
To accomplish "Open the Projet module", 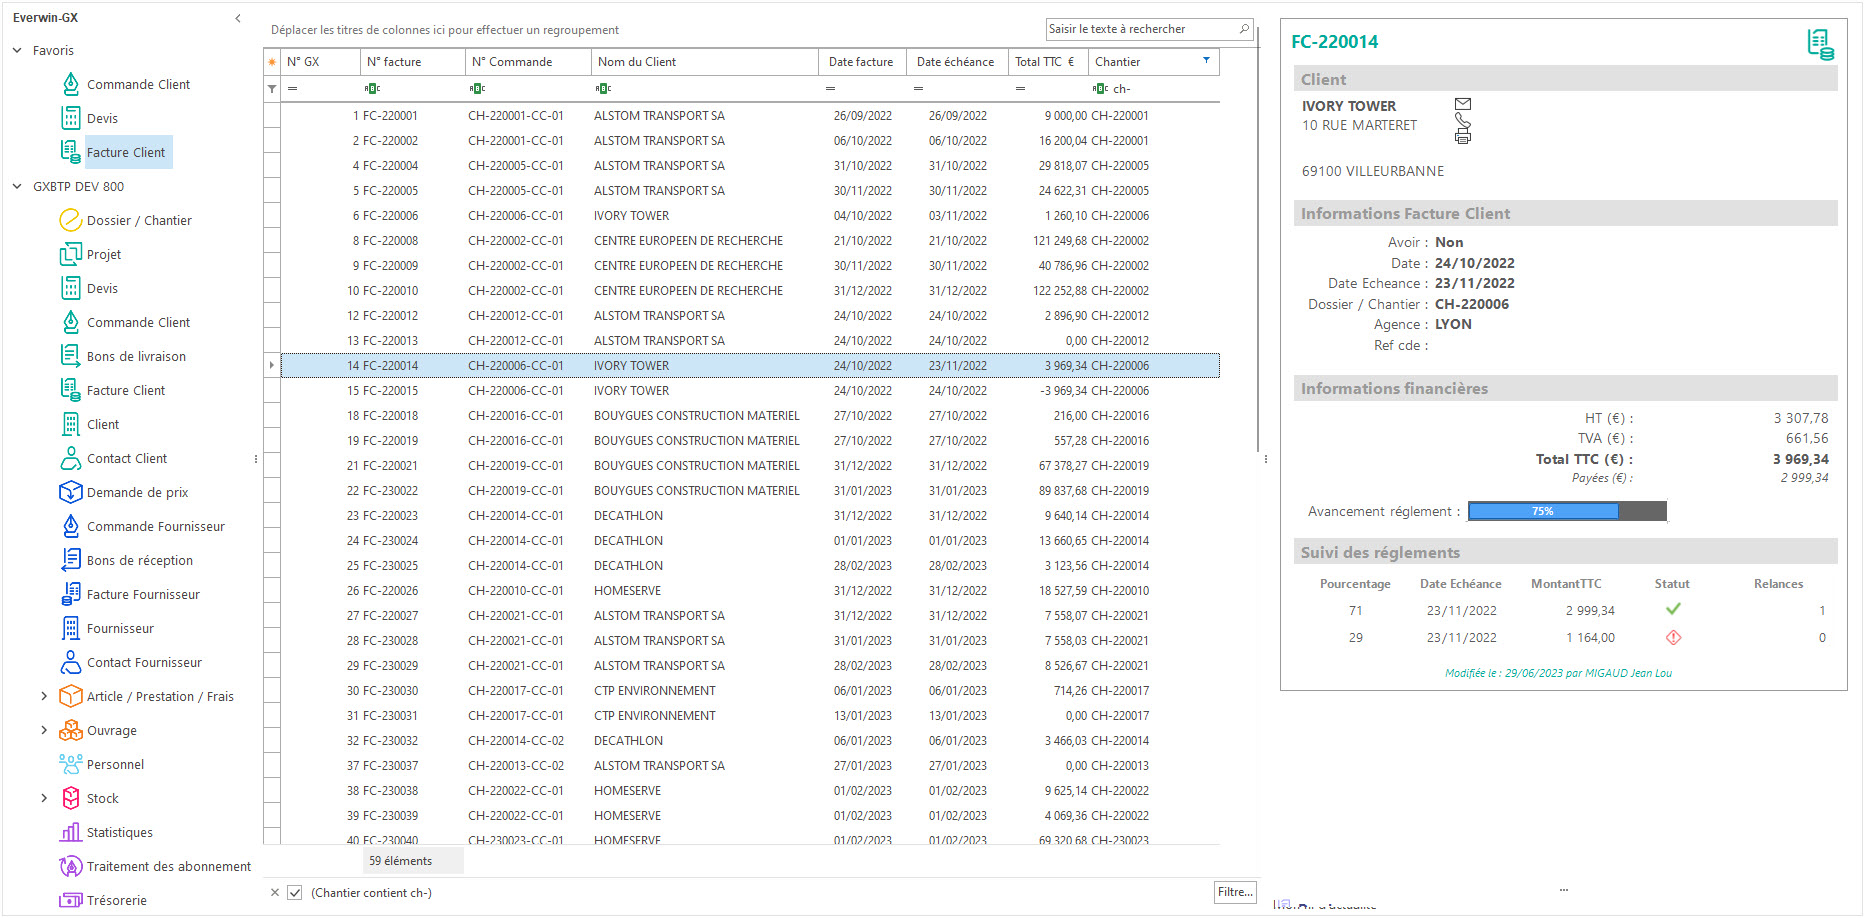I will [104, 255].
